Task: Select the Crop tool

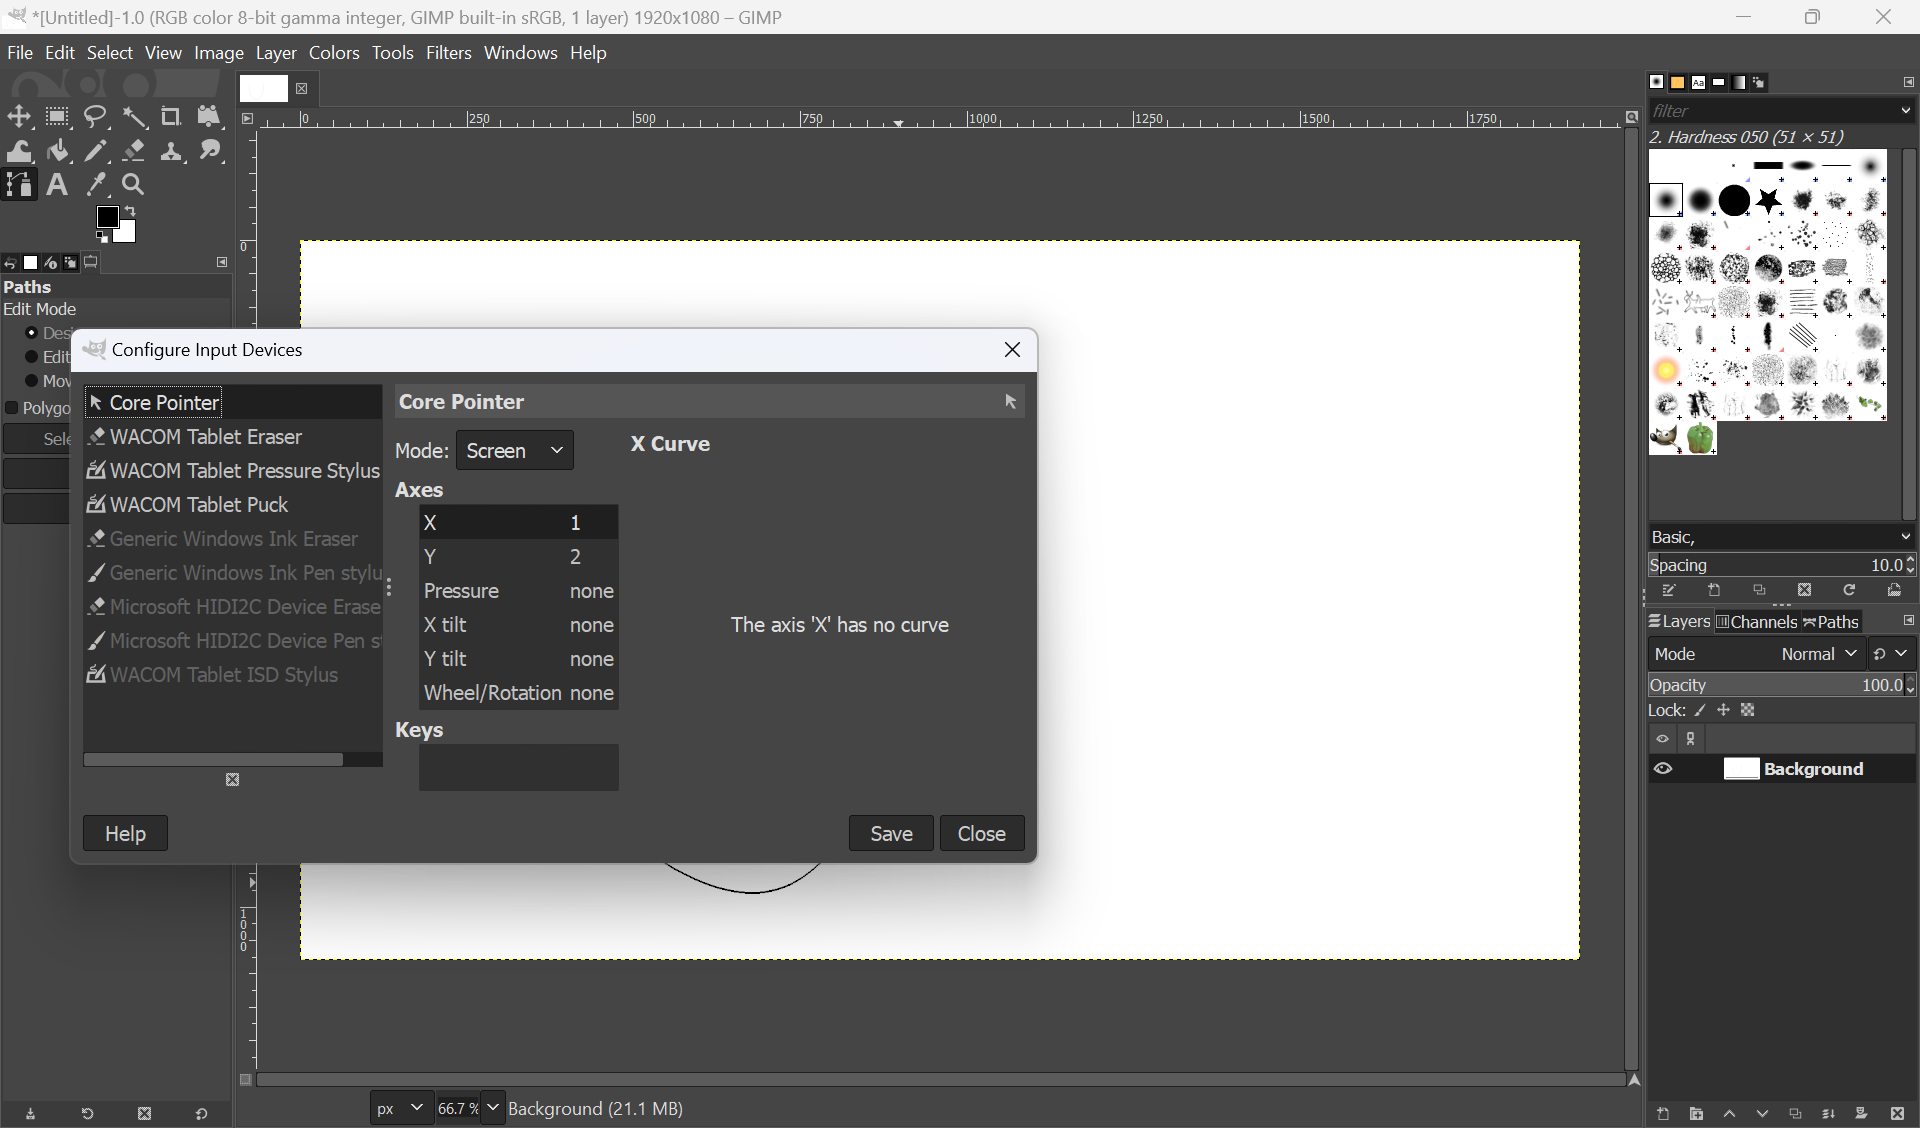Action: (171, 117)
